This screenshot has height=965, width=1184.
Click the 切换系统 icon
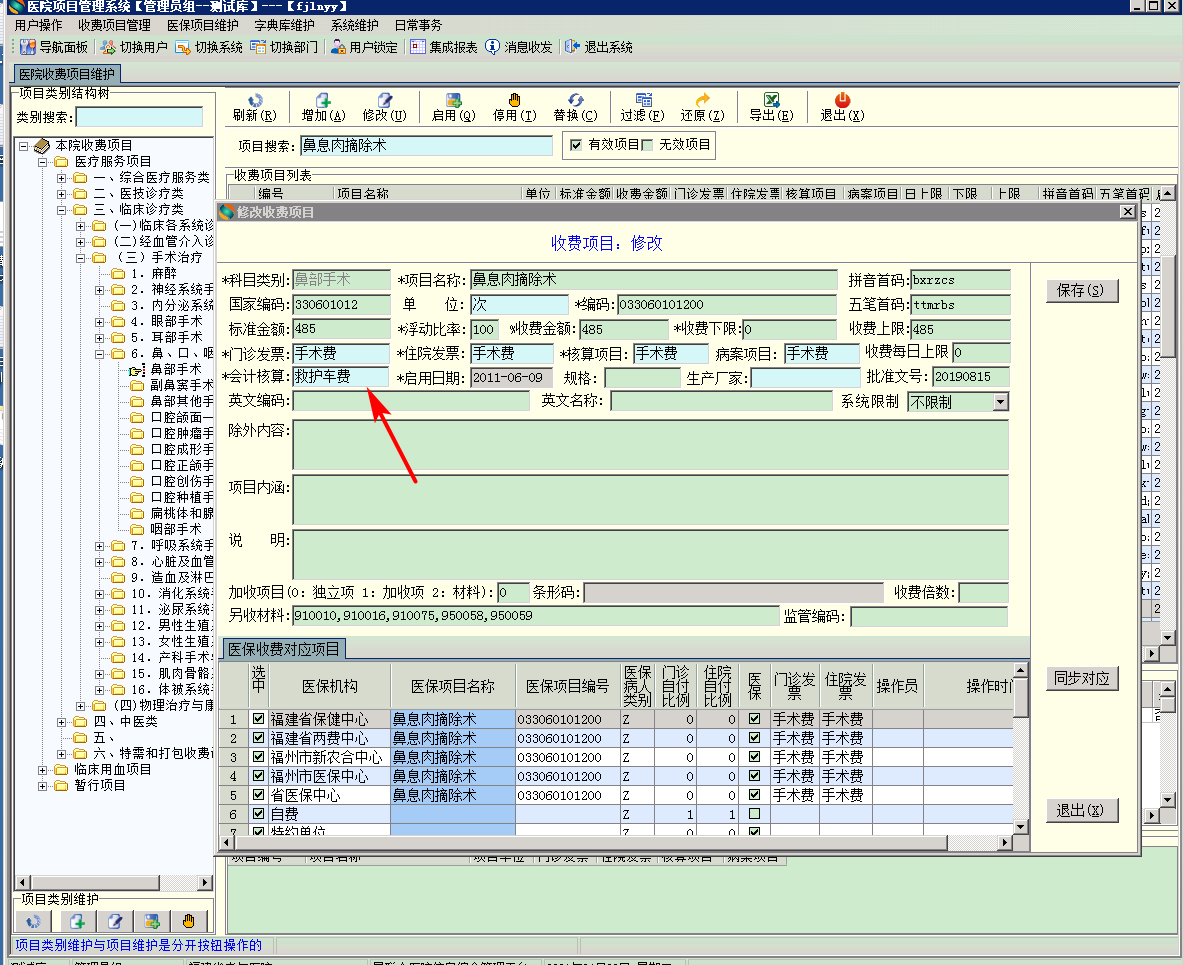click(x=183, y=47)
